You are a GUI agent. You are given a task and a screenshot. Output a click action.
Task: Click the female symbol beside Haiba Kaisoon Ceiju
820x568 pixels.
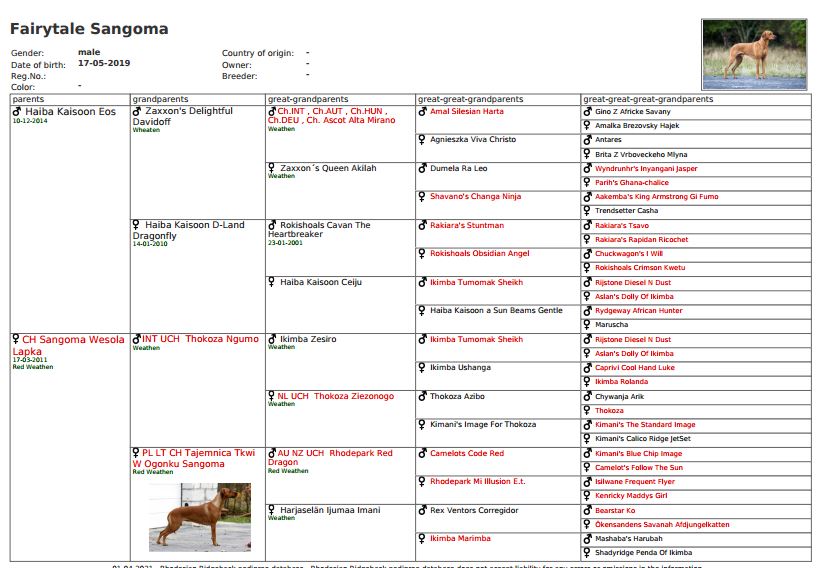coord(271,281)
